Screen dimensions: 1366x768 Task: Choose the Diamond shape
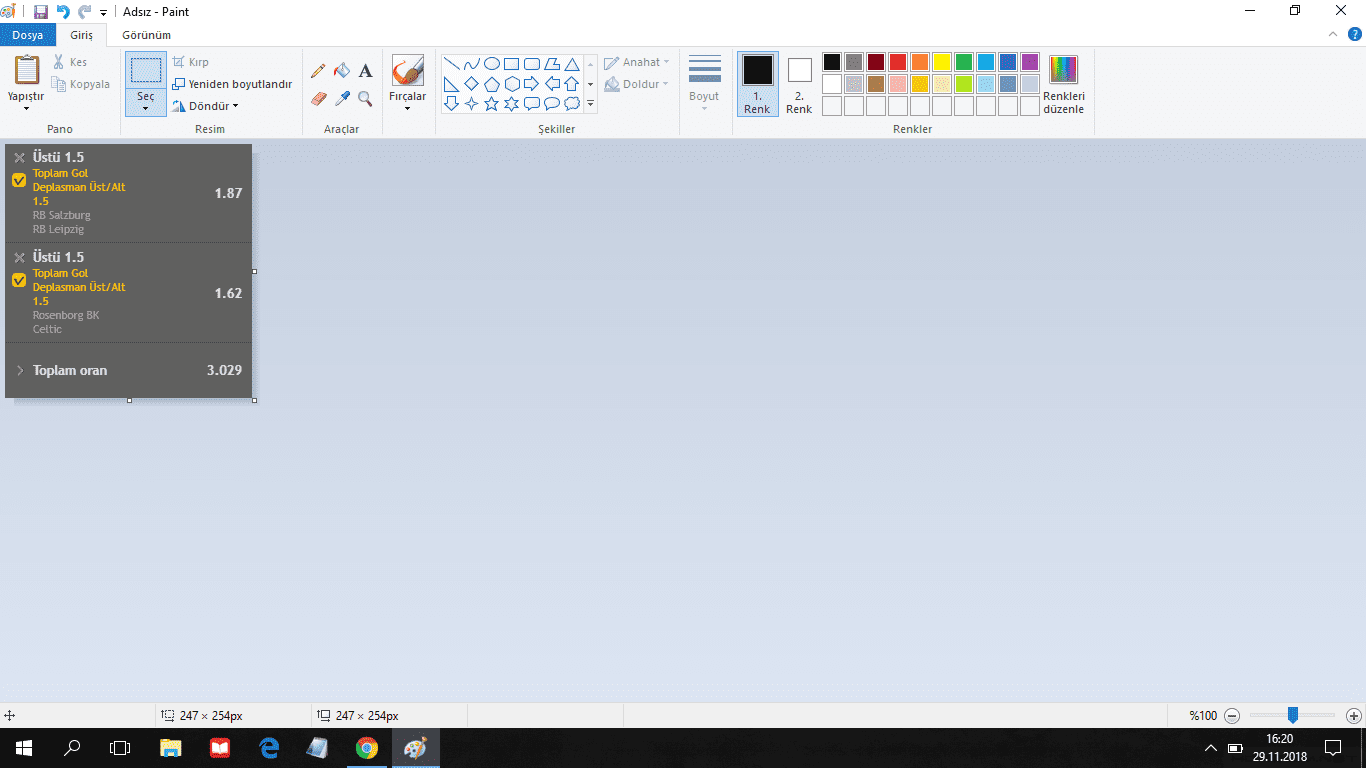click(x=472, y=83)
